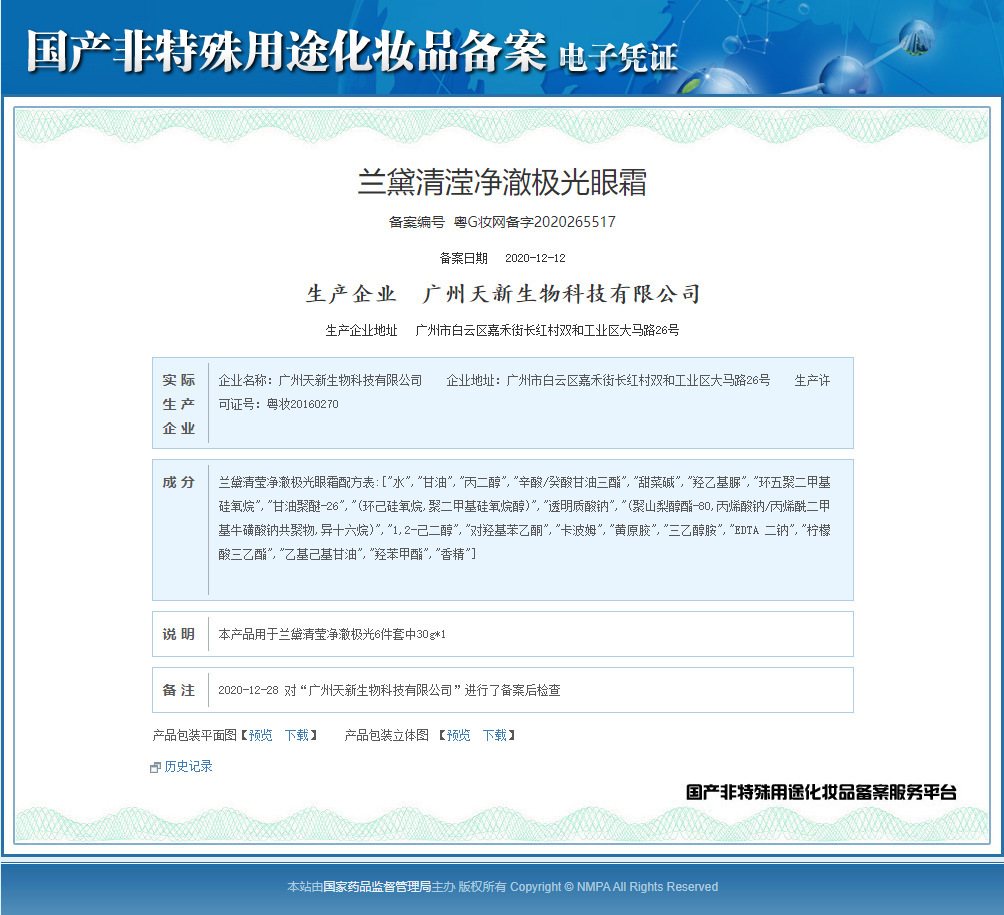Click the 成分 section label
This screenshot has width=1004, height=915.
[179, 482]
